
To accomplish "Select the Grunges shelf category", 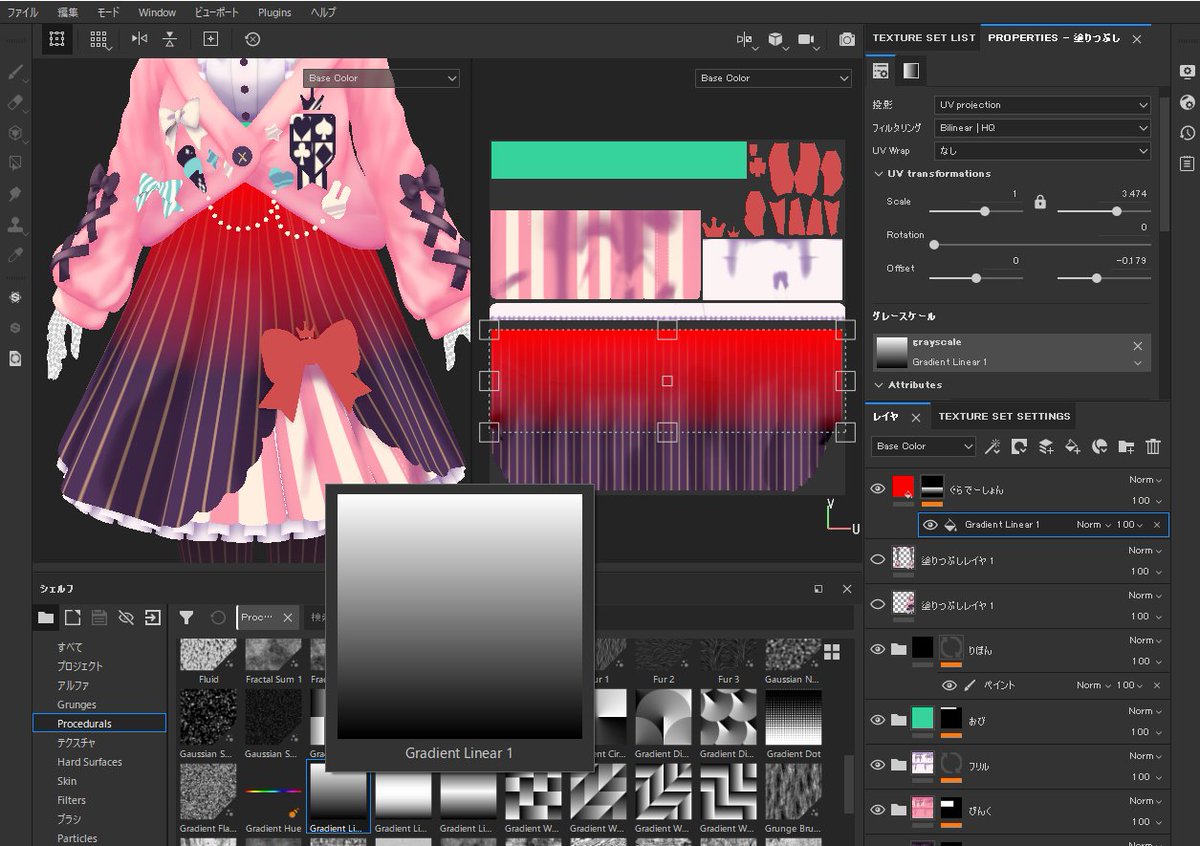I will [x=77, y=704].
